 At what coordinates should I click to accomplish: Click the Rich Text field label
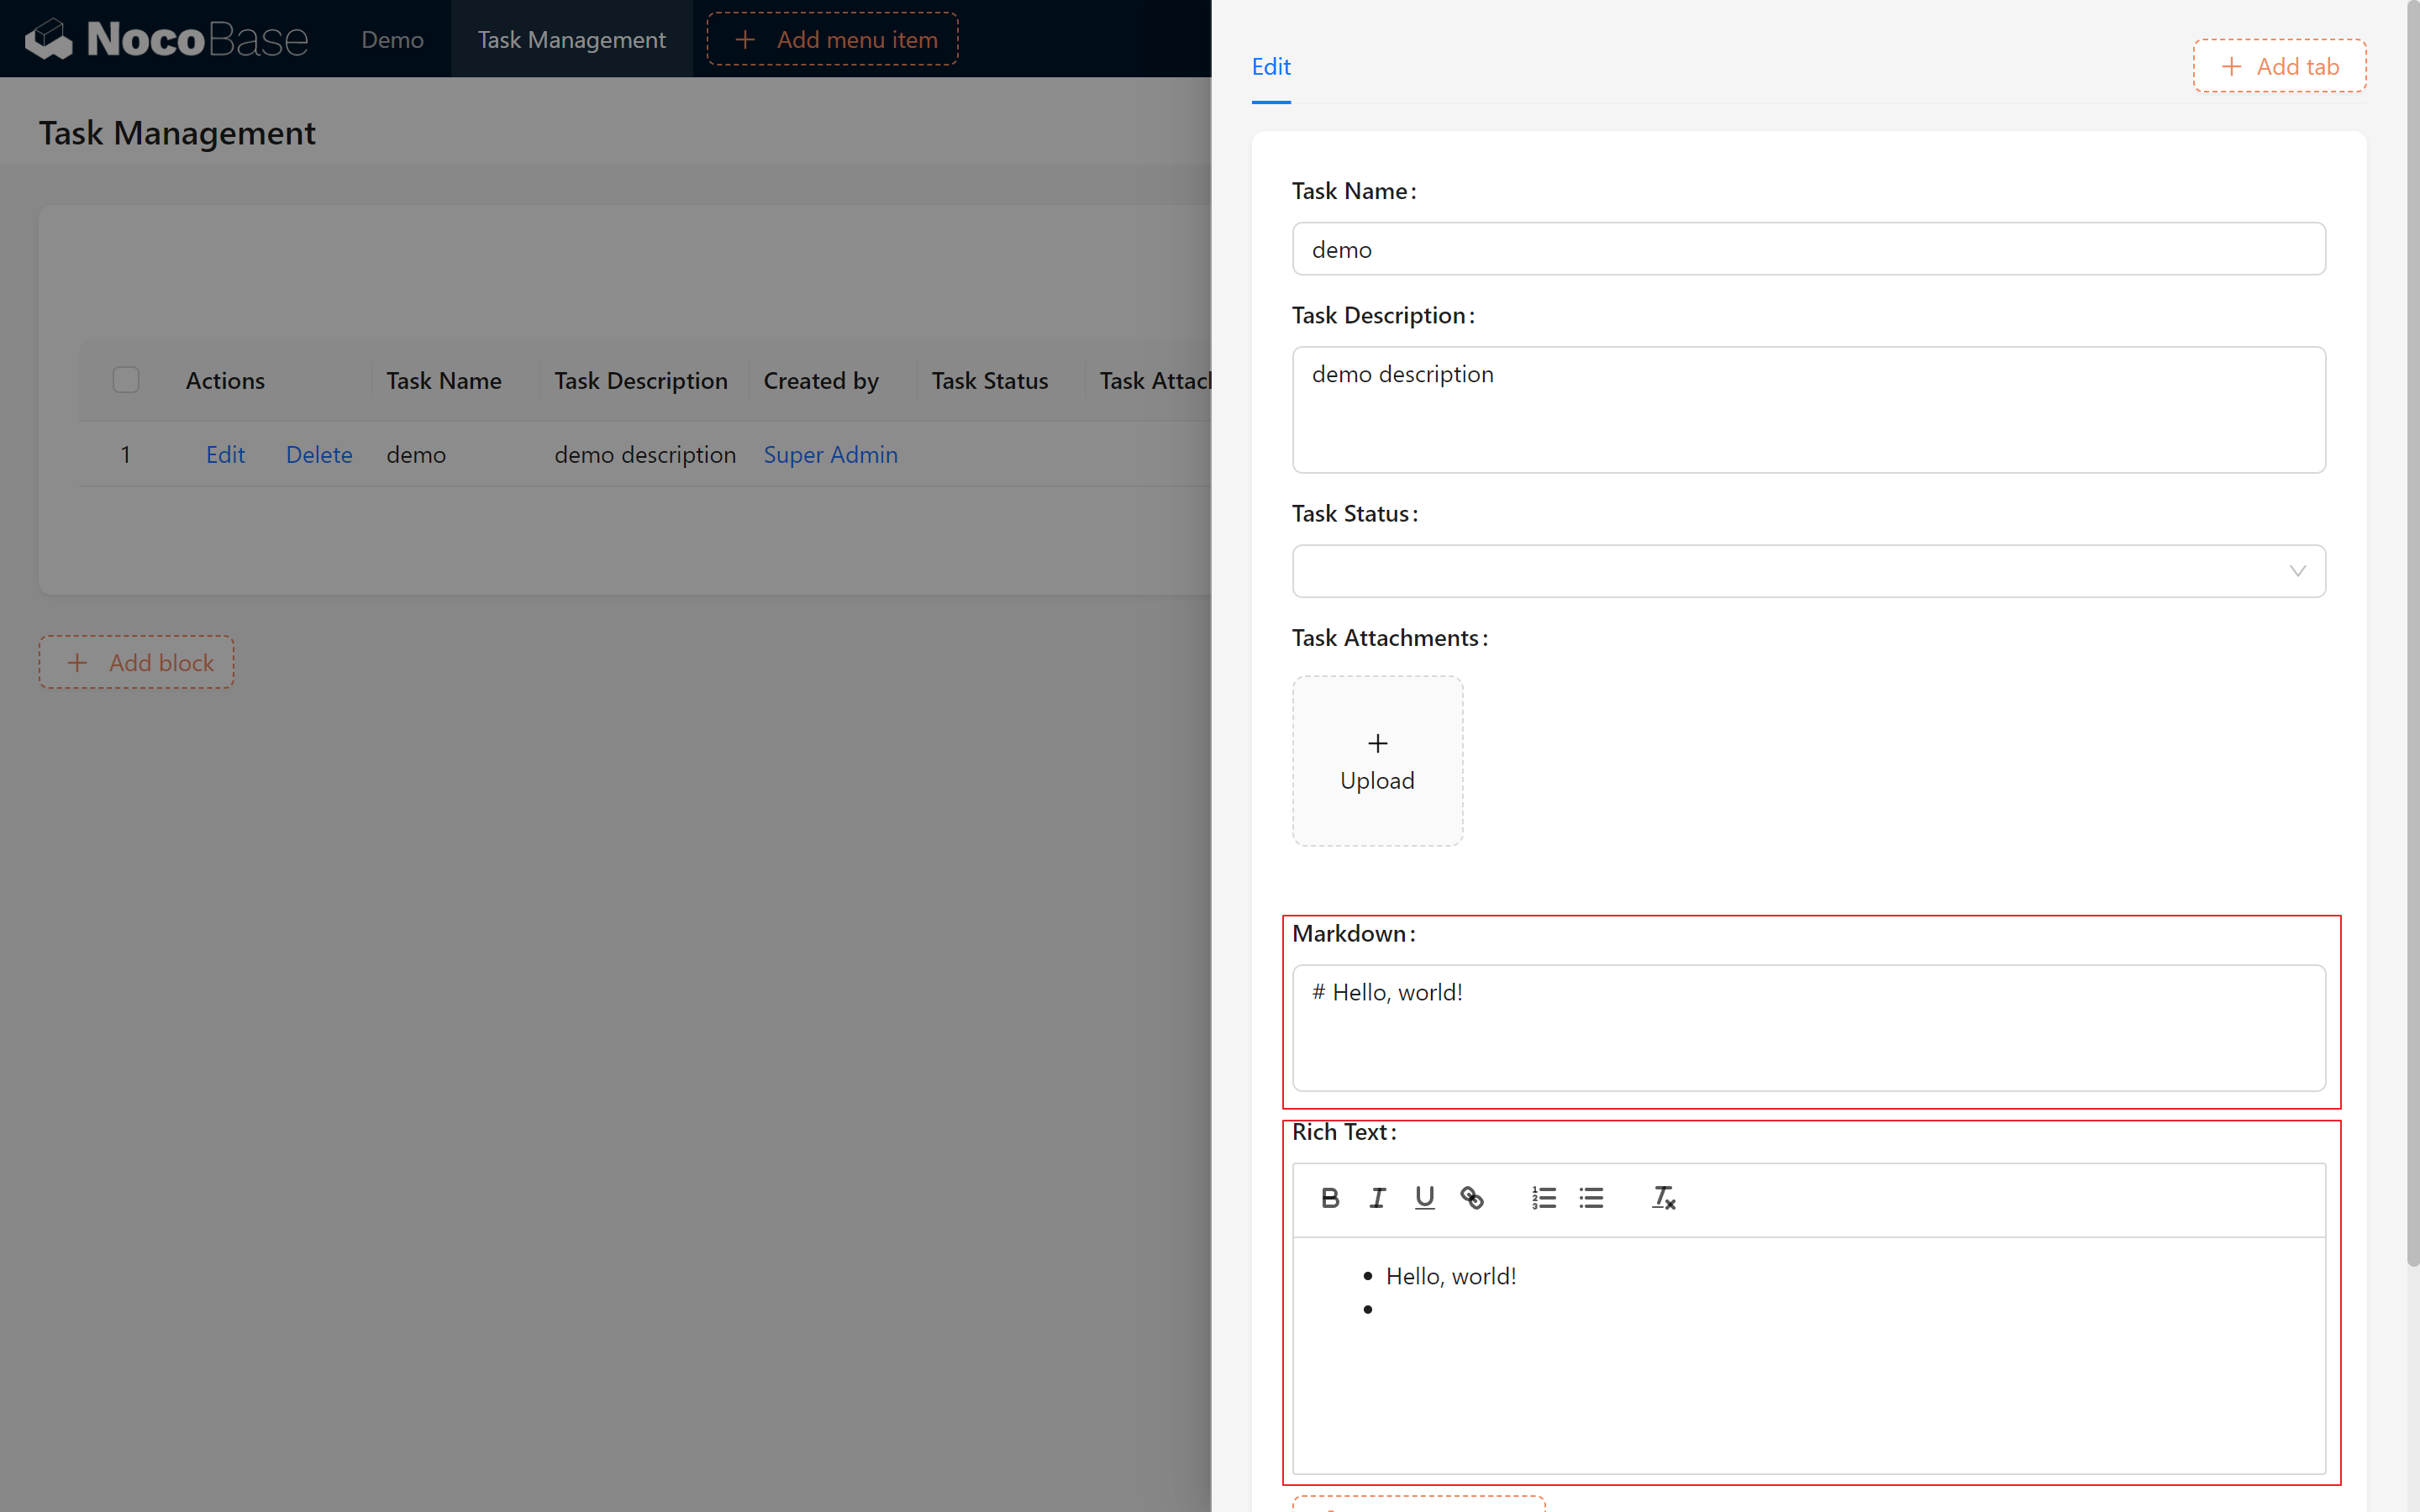point(1344,1131)
